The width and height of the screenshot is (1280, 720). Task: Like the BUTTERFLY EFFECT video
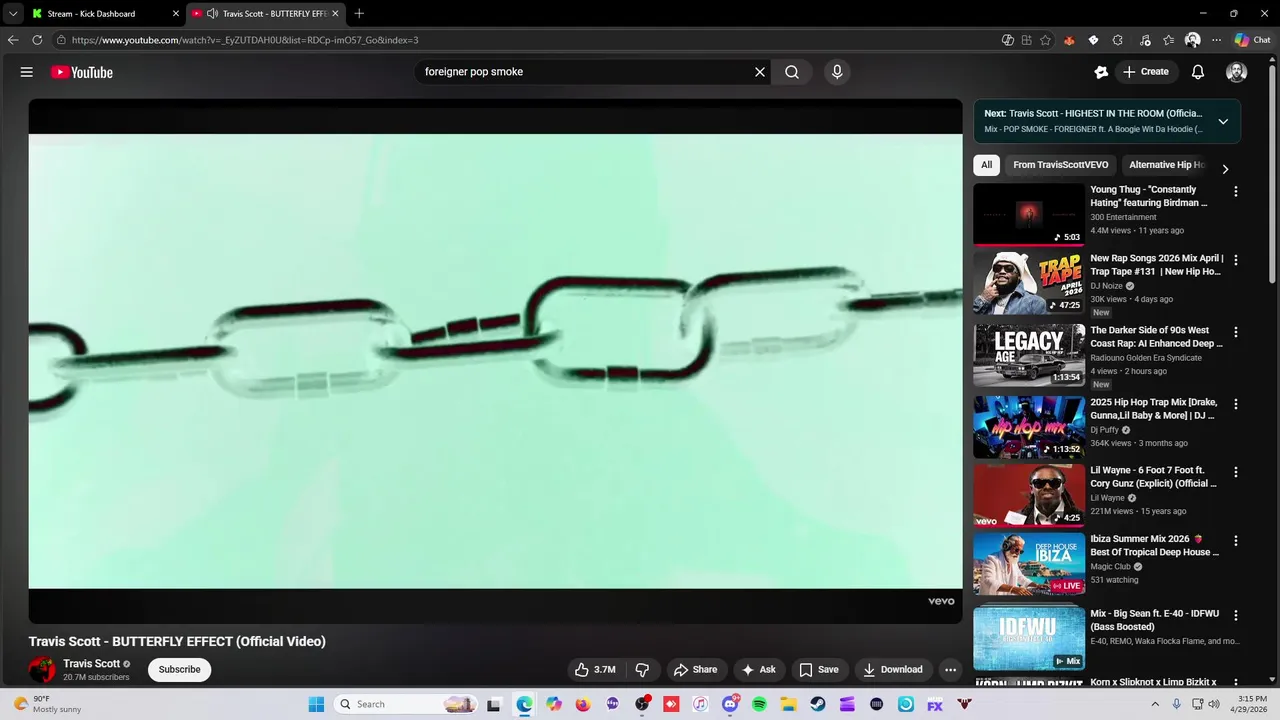[595, 670]
